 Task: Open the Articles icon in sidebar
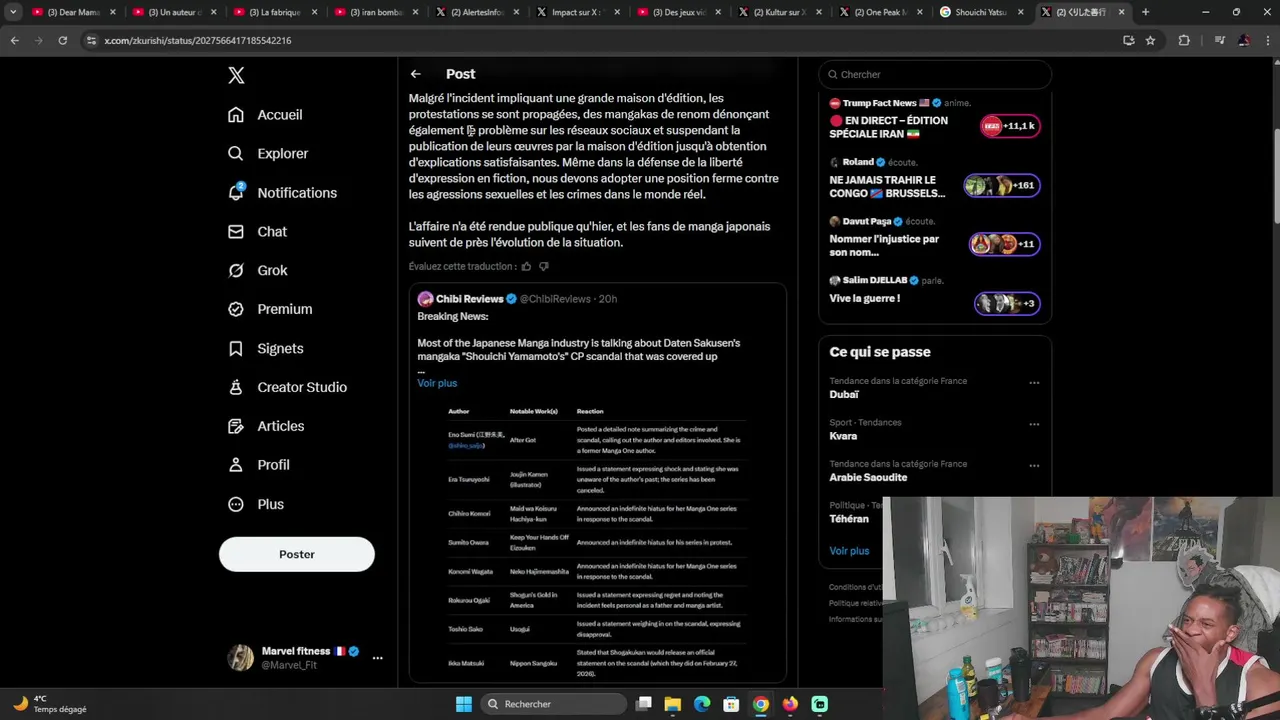[236, 427]
